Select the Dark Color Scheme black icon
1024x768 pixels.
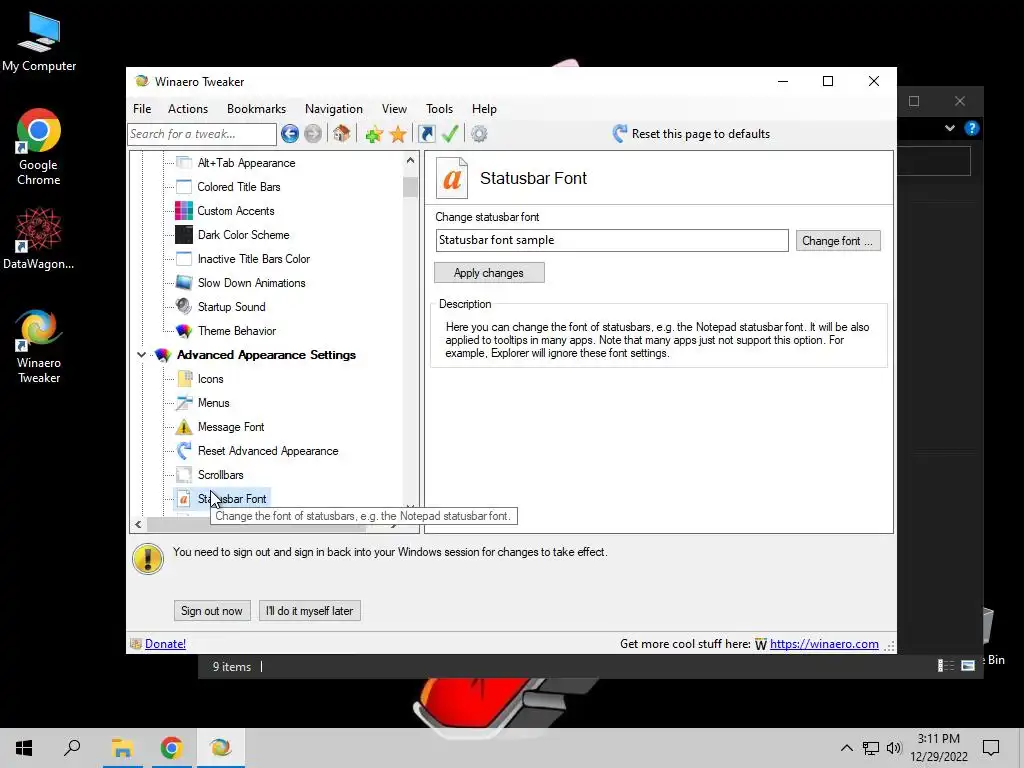tap(184, 234)
